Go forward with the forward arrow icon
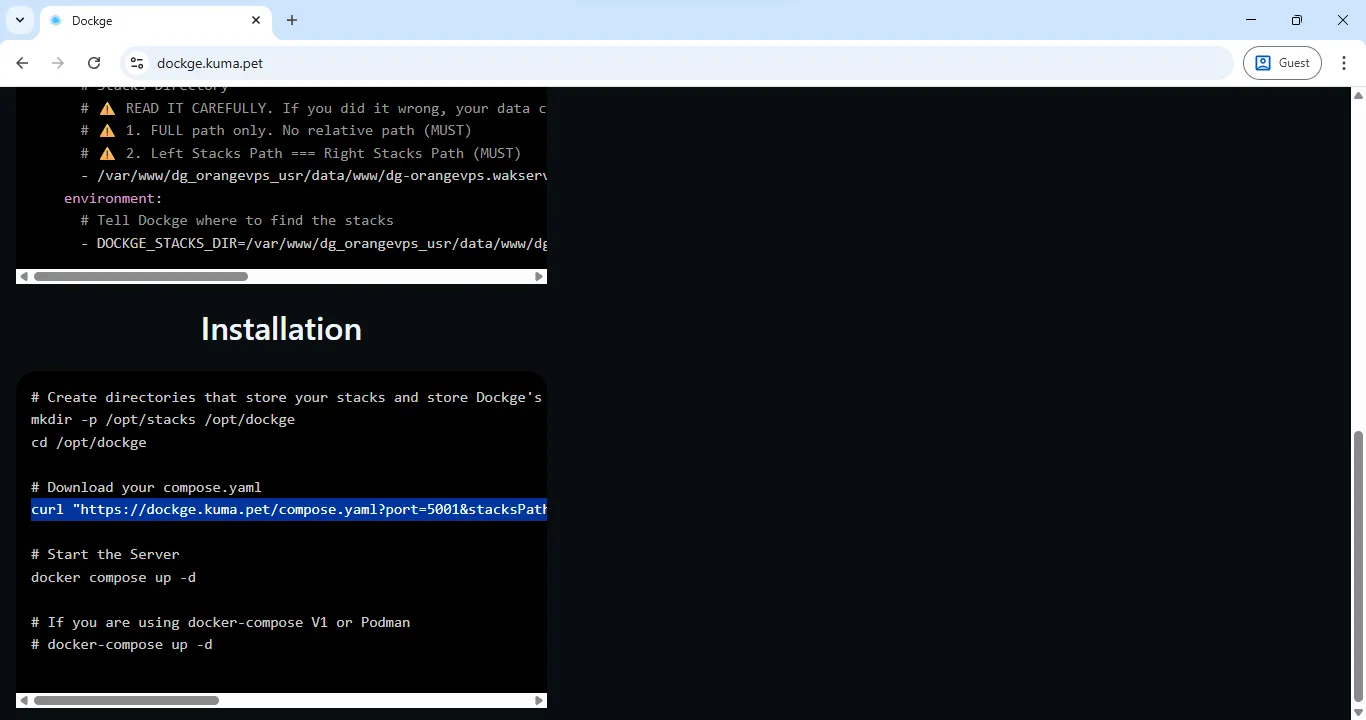The width and height of the screenshot is (1366, 720). (58, 62)
